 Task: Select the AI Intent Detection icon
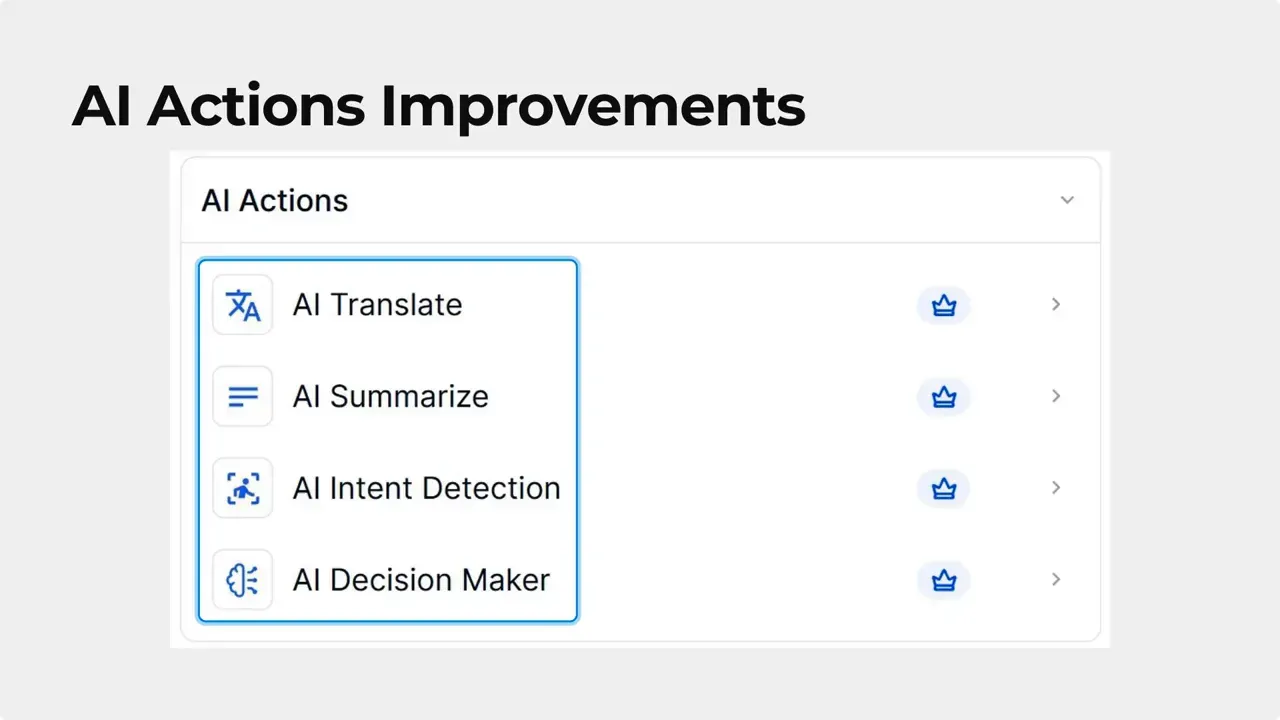coord(242,488)
